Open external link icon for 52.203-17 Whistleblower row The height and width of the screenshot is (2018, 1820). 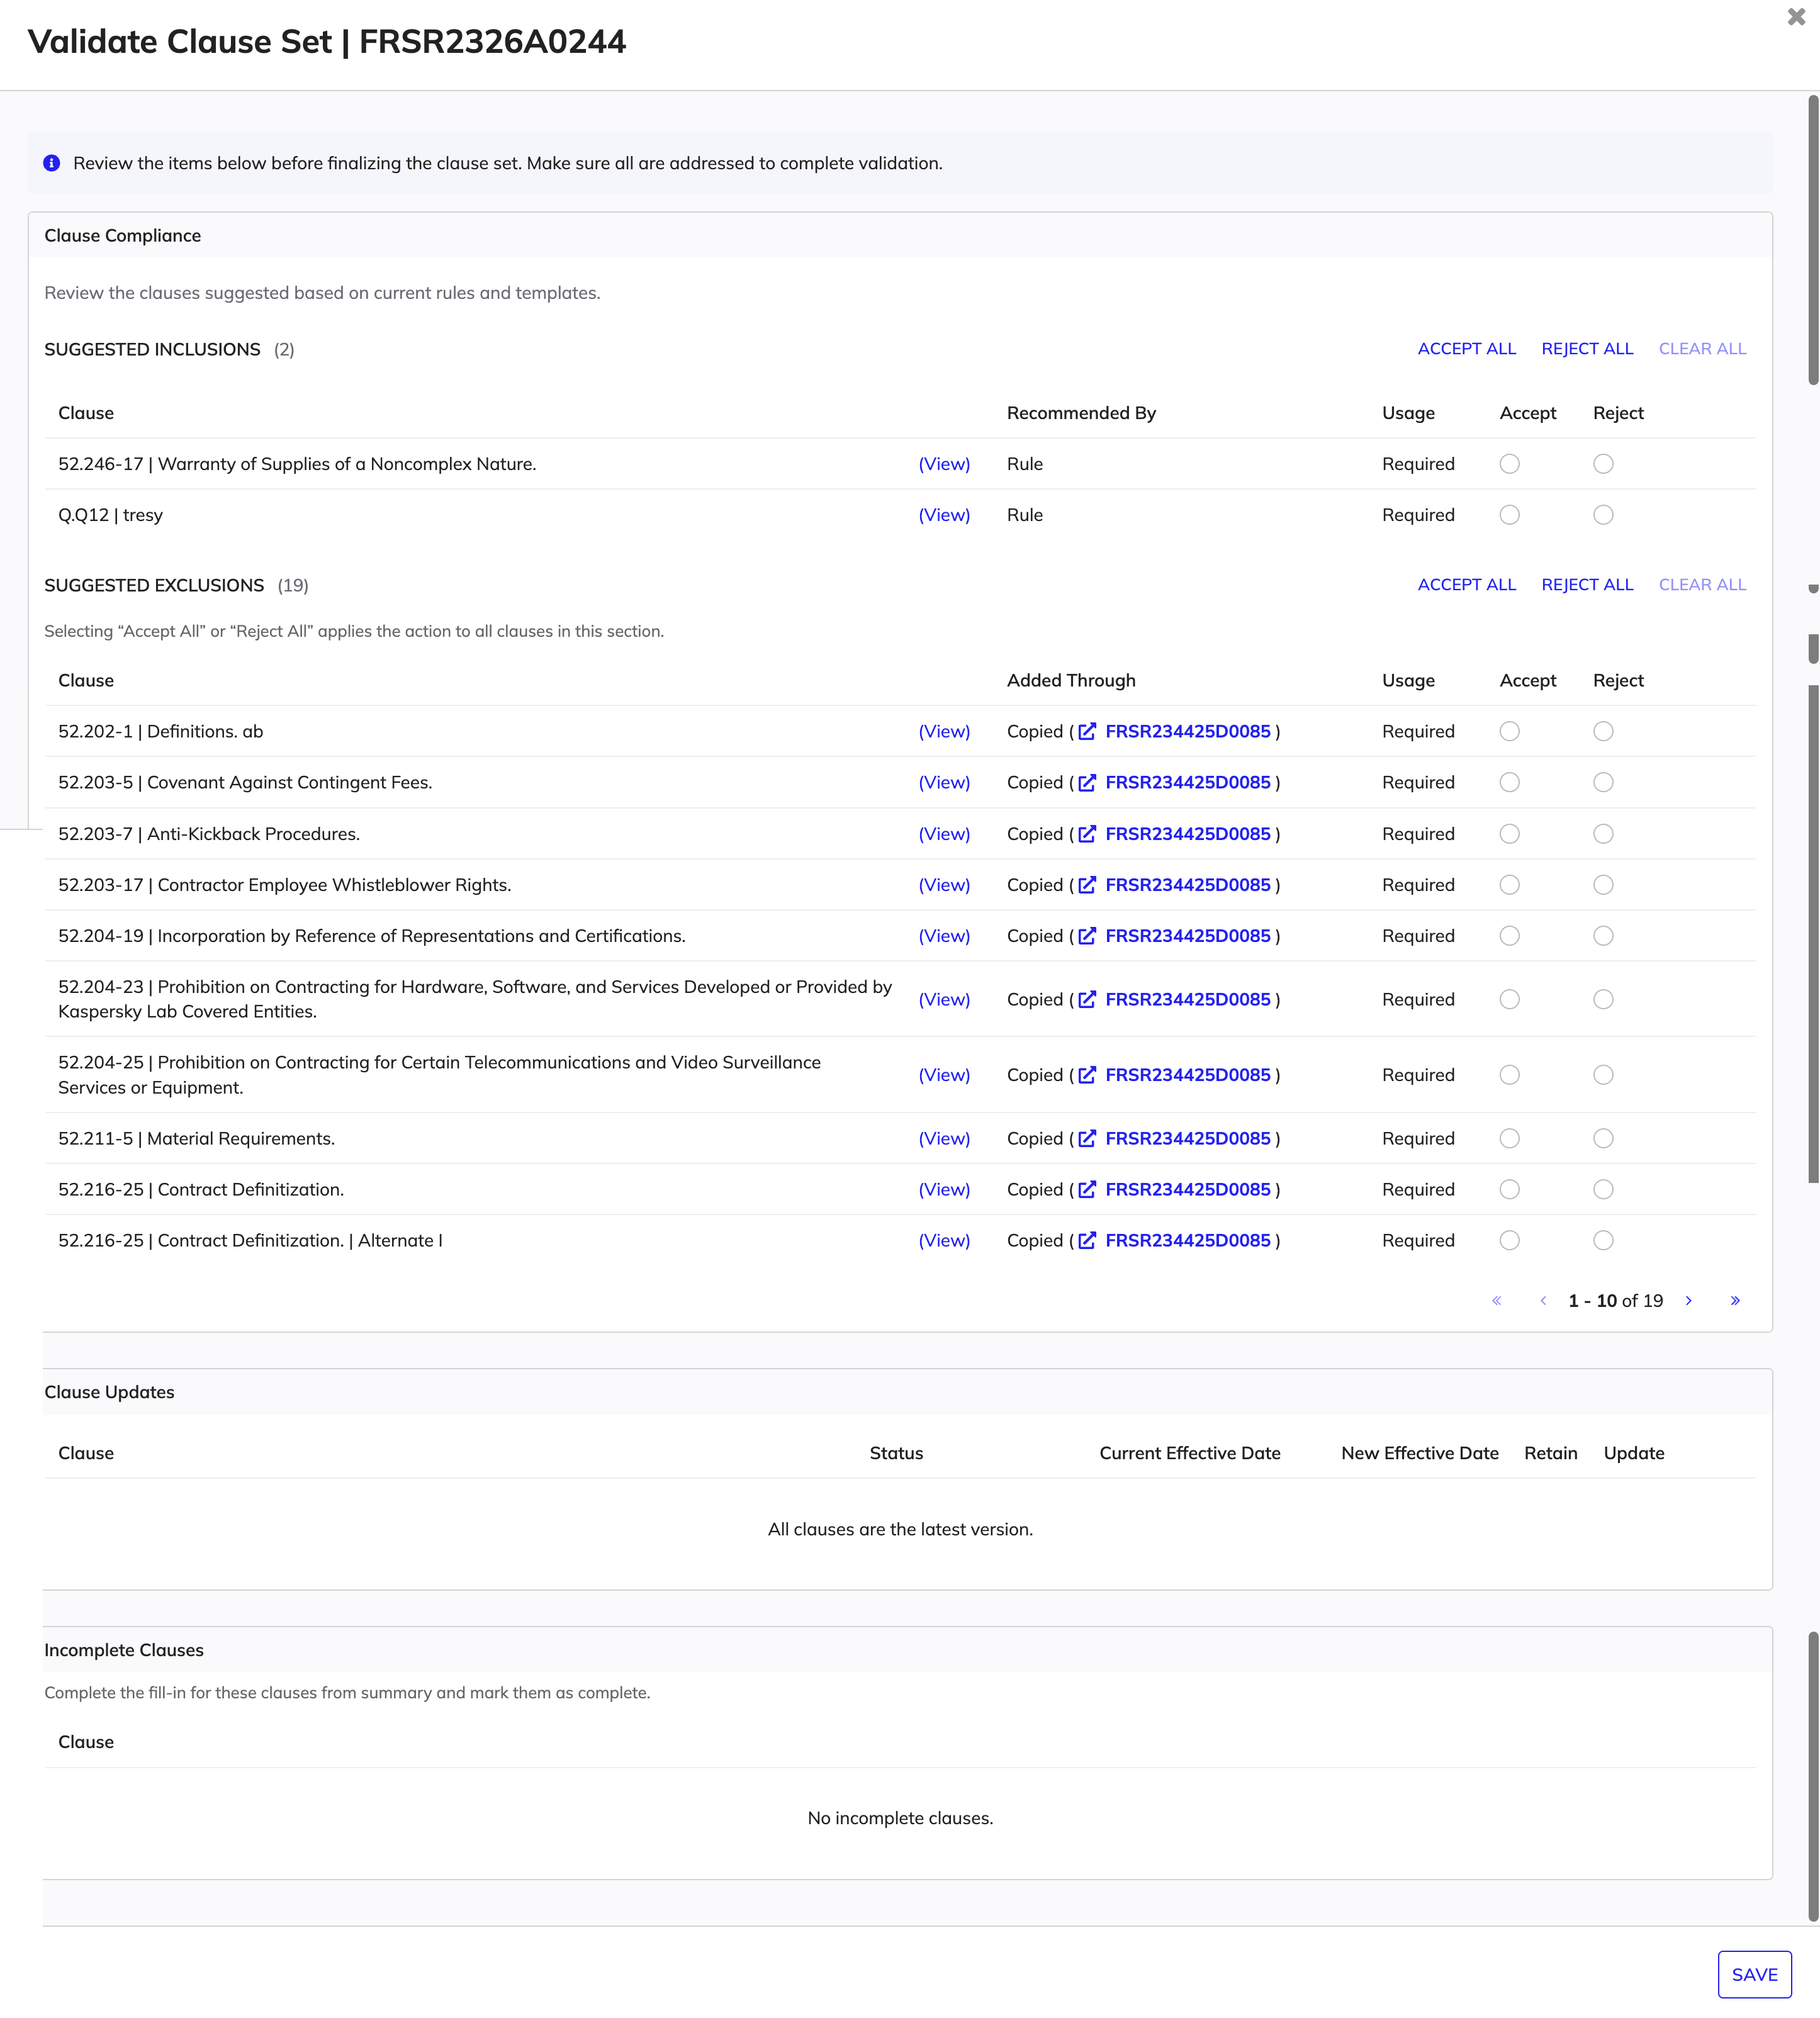1087,885
